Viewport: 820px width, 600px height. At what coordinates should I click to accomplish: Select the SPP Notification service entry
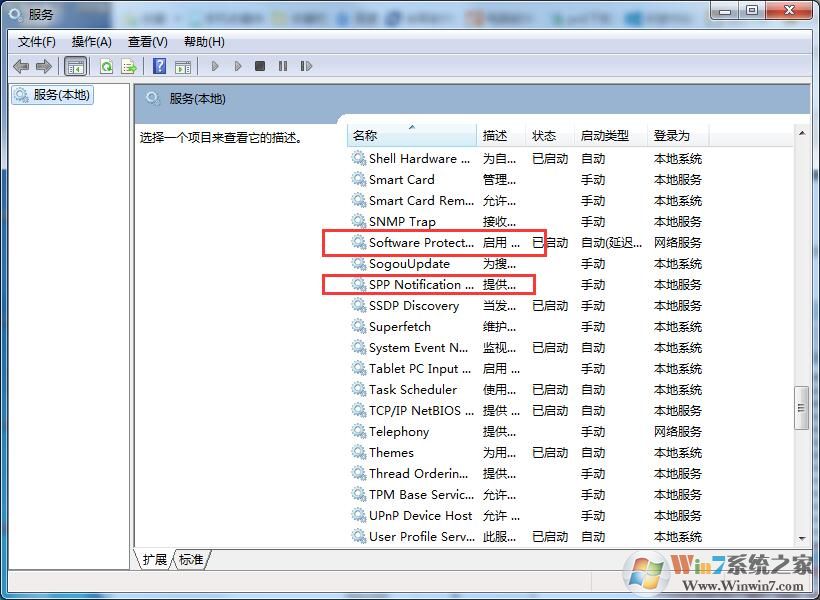click(420, 284)
